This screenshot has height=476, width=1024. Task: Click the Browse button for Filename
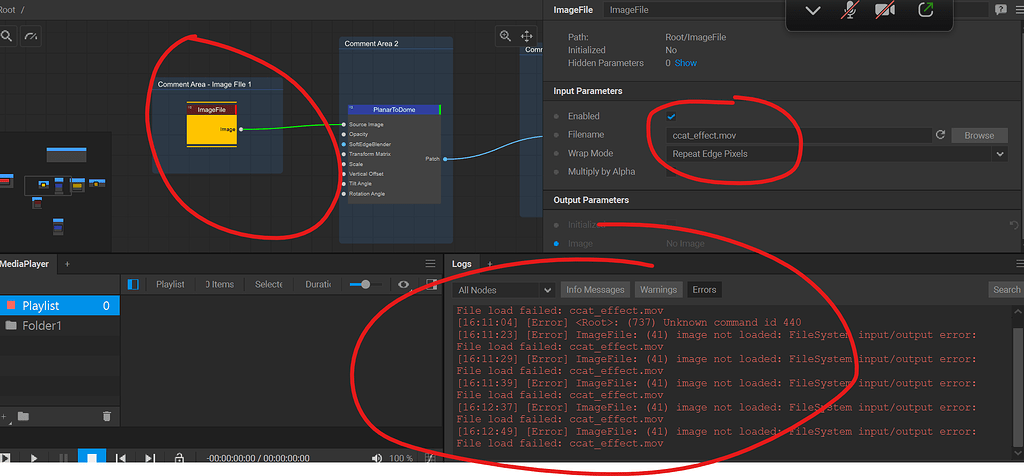[979, 135]
